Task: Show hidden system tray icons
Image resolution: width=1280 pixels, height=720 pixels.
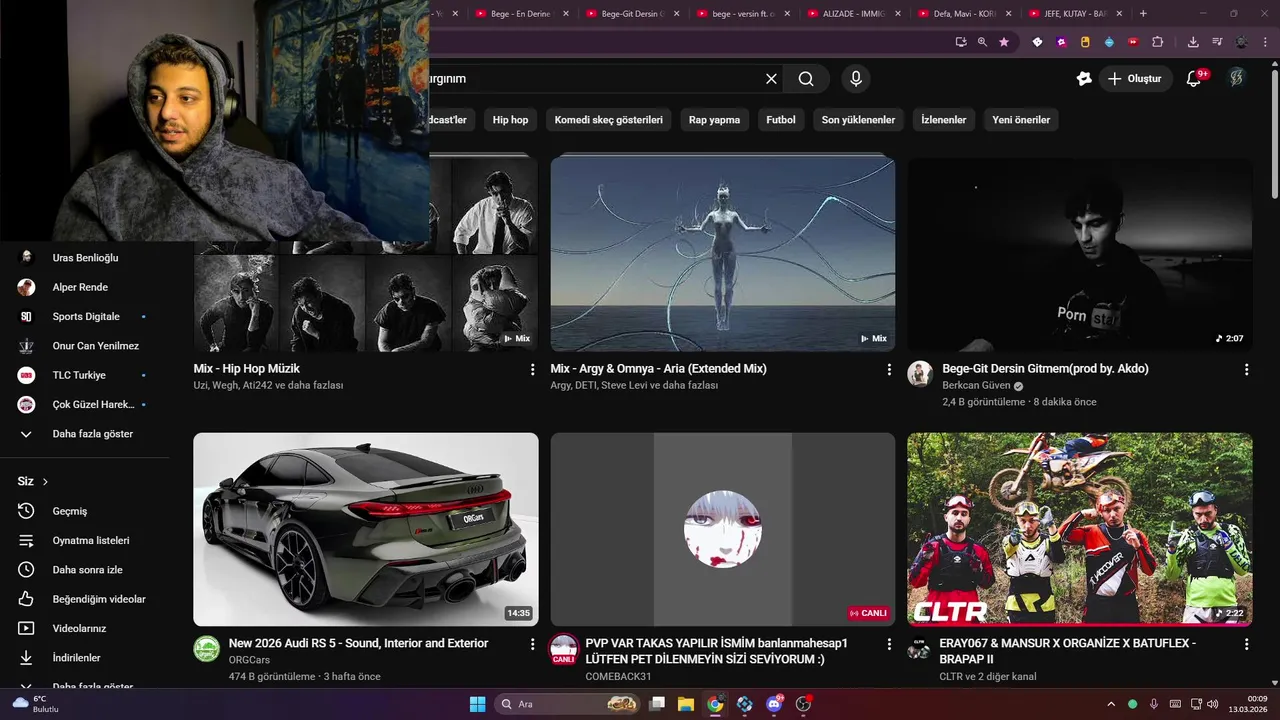Action: 1110,704
